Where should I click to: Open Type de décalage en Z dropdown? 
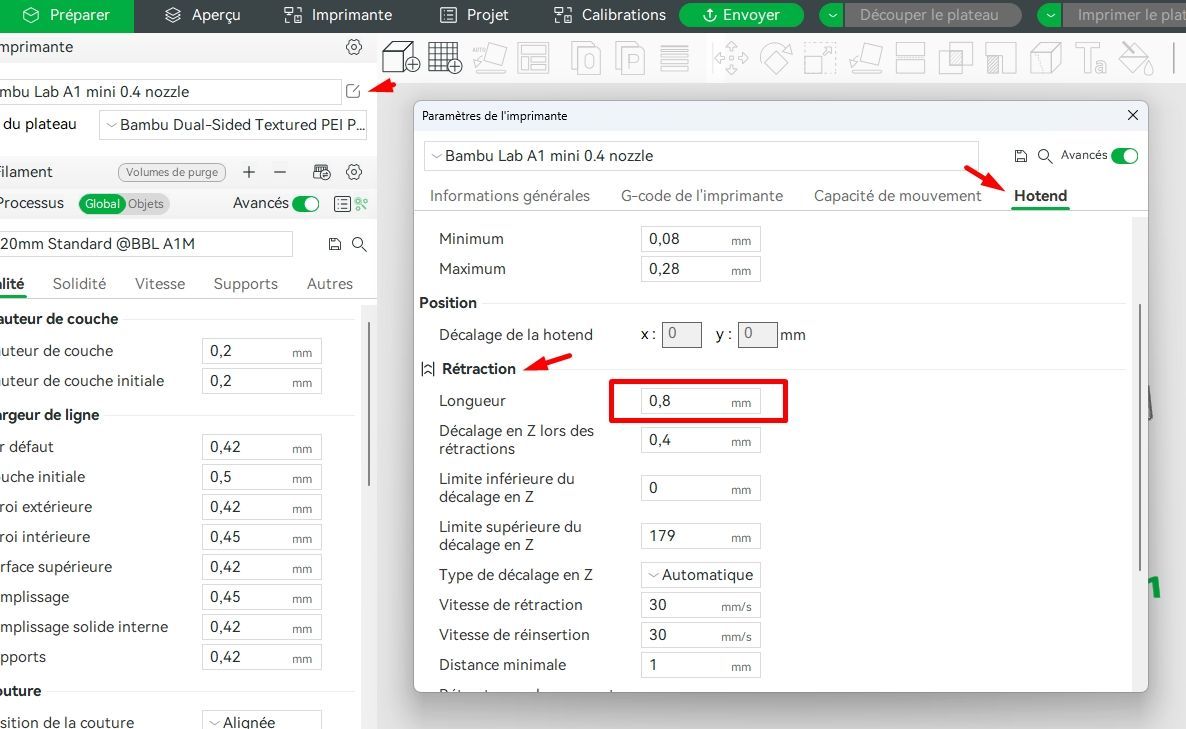pos(700,575)
